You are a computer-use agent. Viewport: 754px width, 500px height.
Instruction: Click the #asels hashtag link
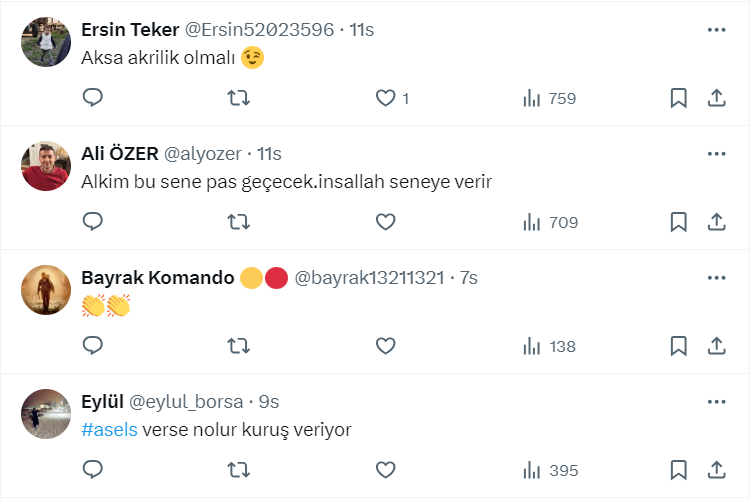click(110, 430)
